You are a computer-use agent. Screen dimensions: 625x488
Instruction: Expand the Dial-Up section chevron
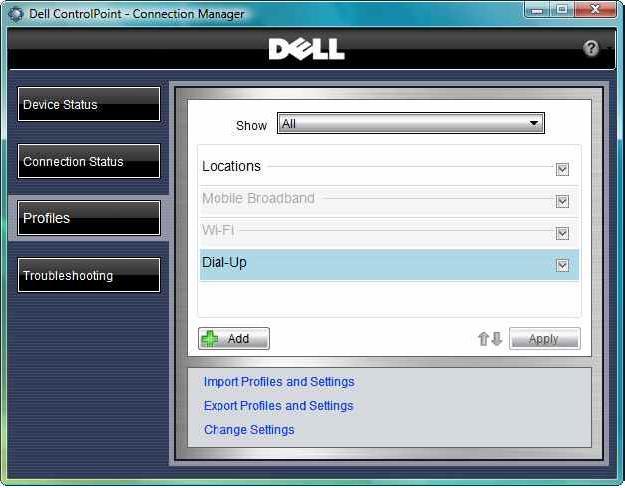562,265
